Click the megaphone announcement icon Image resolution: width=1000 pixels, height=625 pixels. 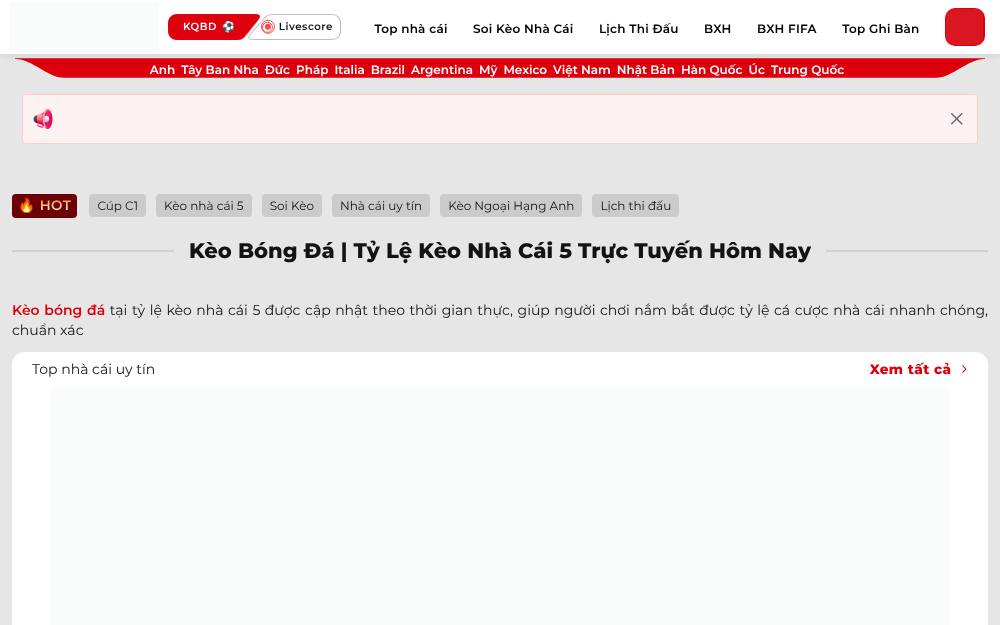(x=43, y=119)
